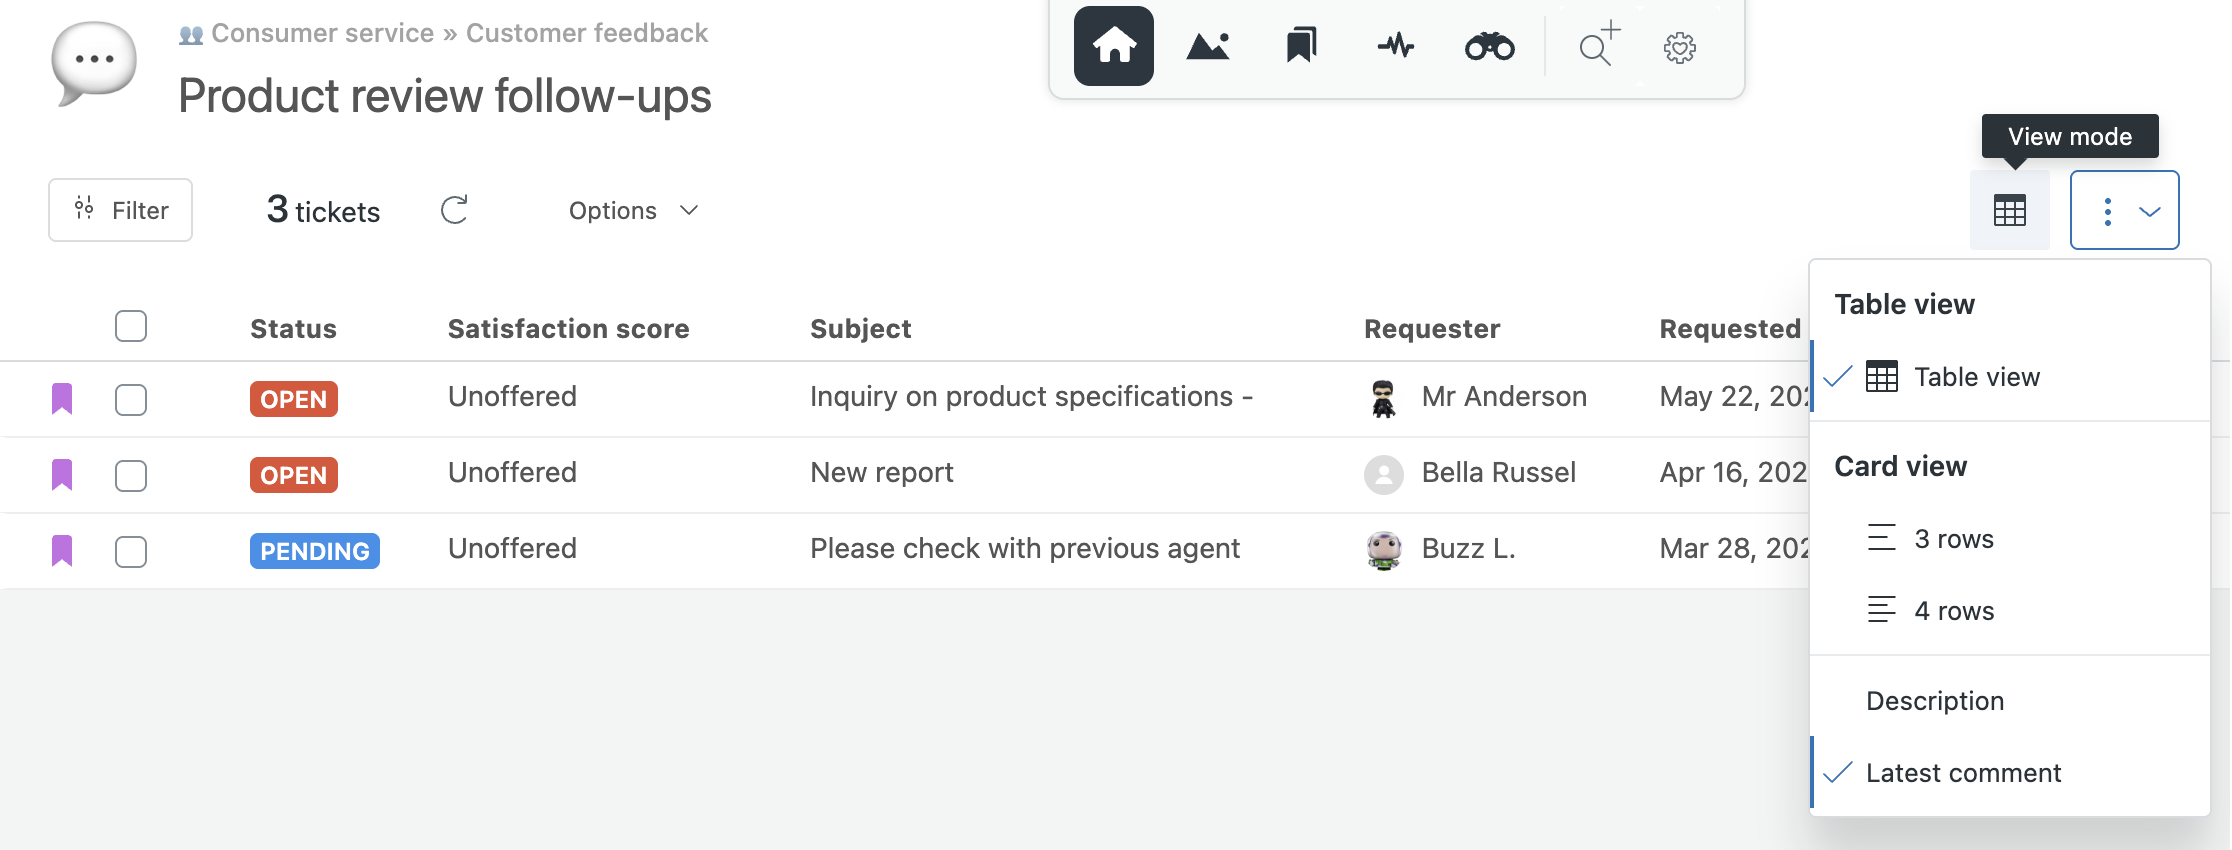The height and width of the screenshot is (850, 2232).
Task: Check the box for the New report ticket
Action: [x=131, y=475]
